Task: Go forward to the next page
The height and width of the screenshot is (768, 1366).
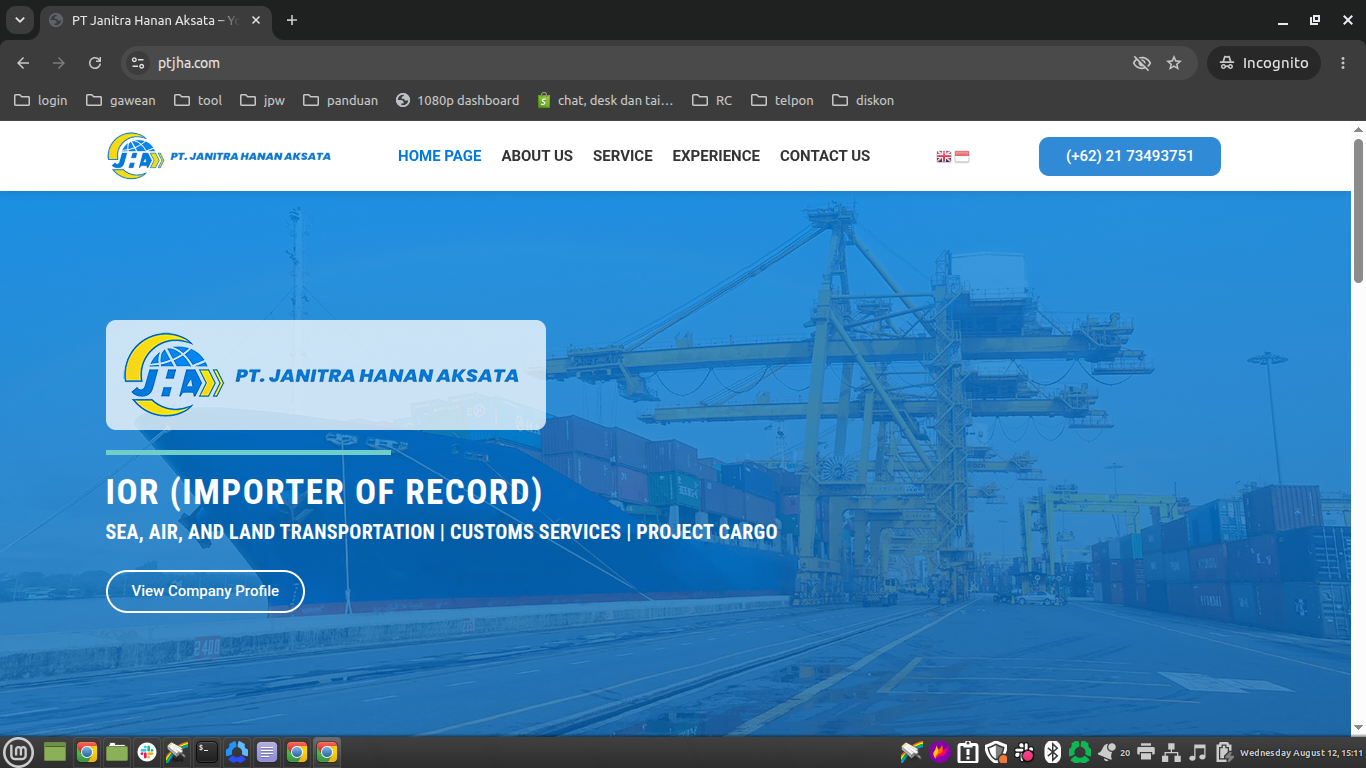Action: click(x=59, y=63)
